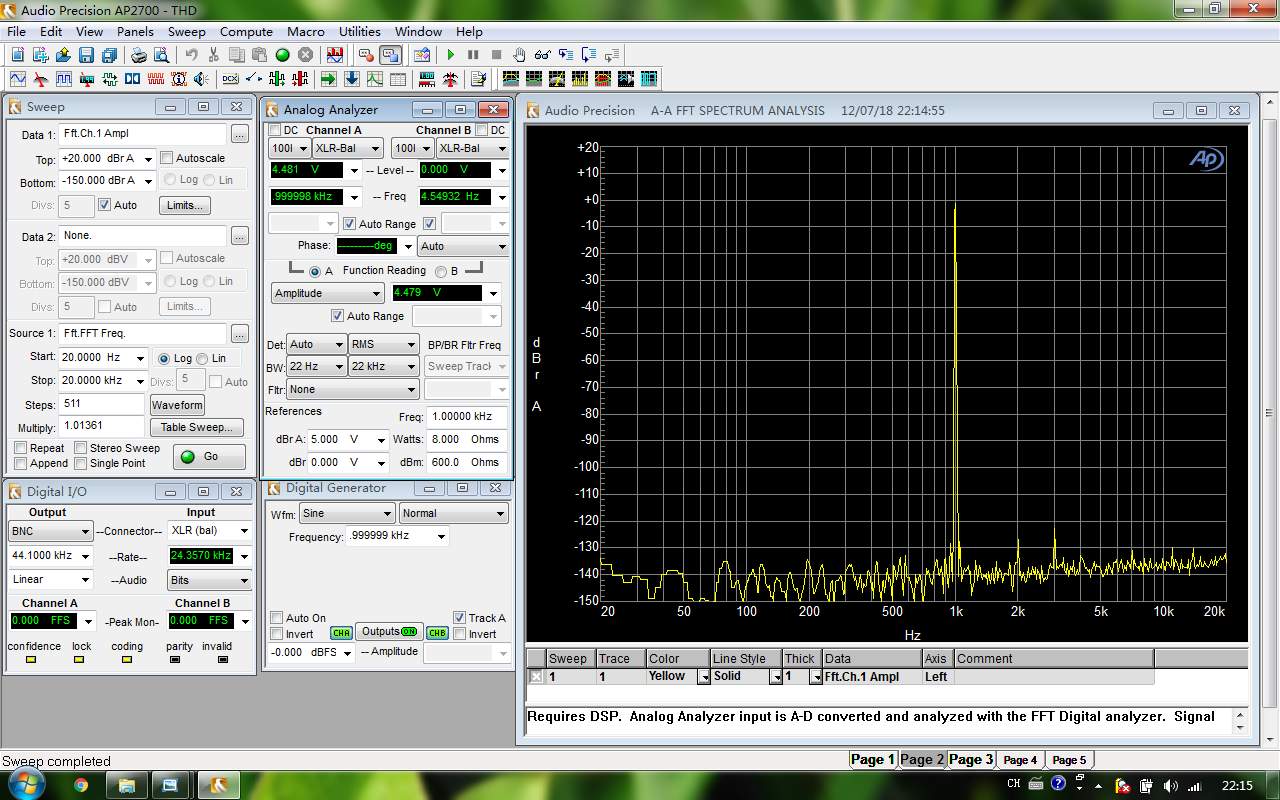Click the Waveform button
Screen dimensions: 1280x800
pos(177,405)
